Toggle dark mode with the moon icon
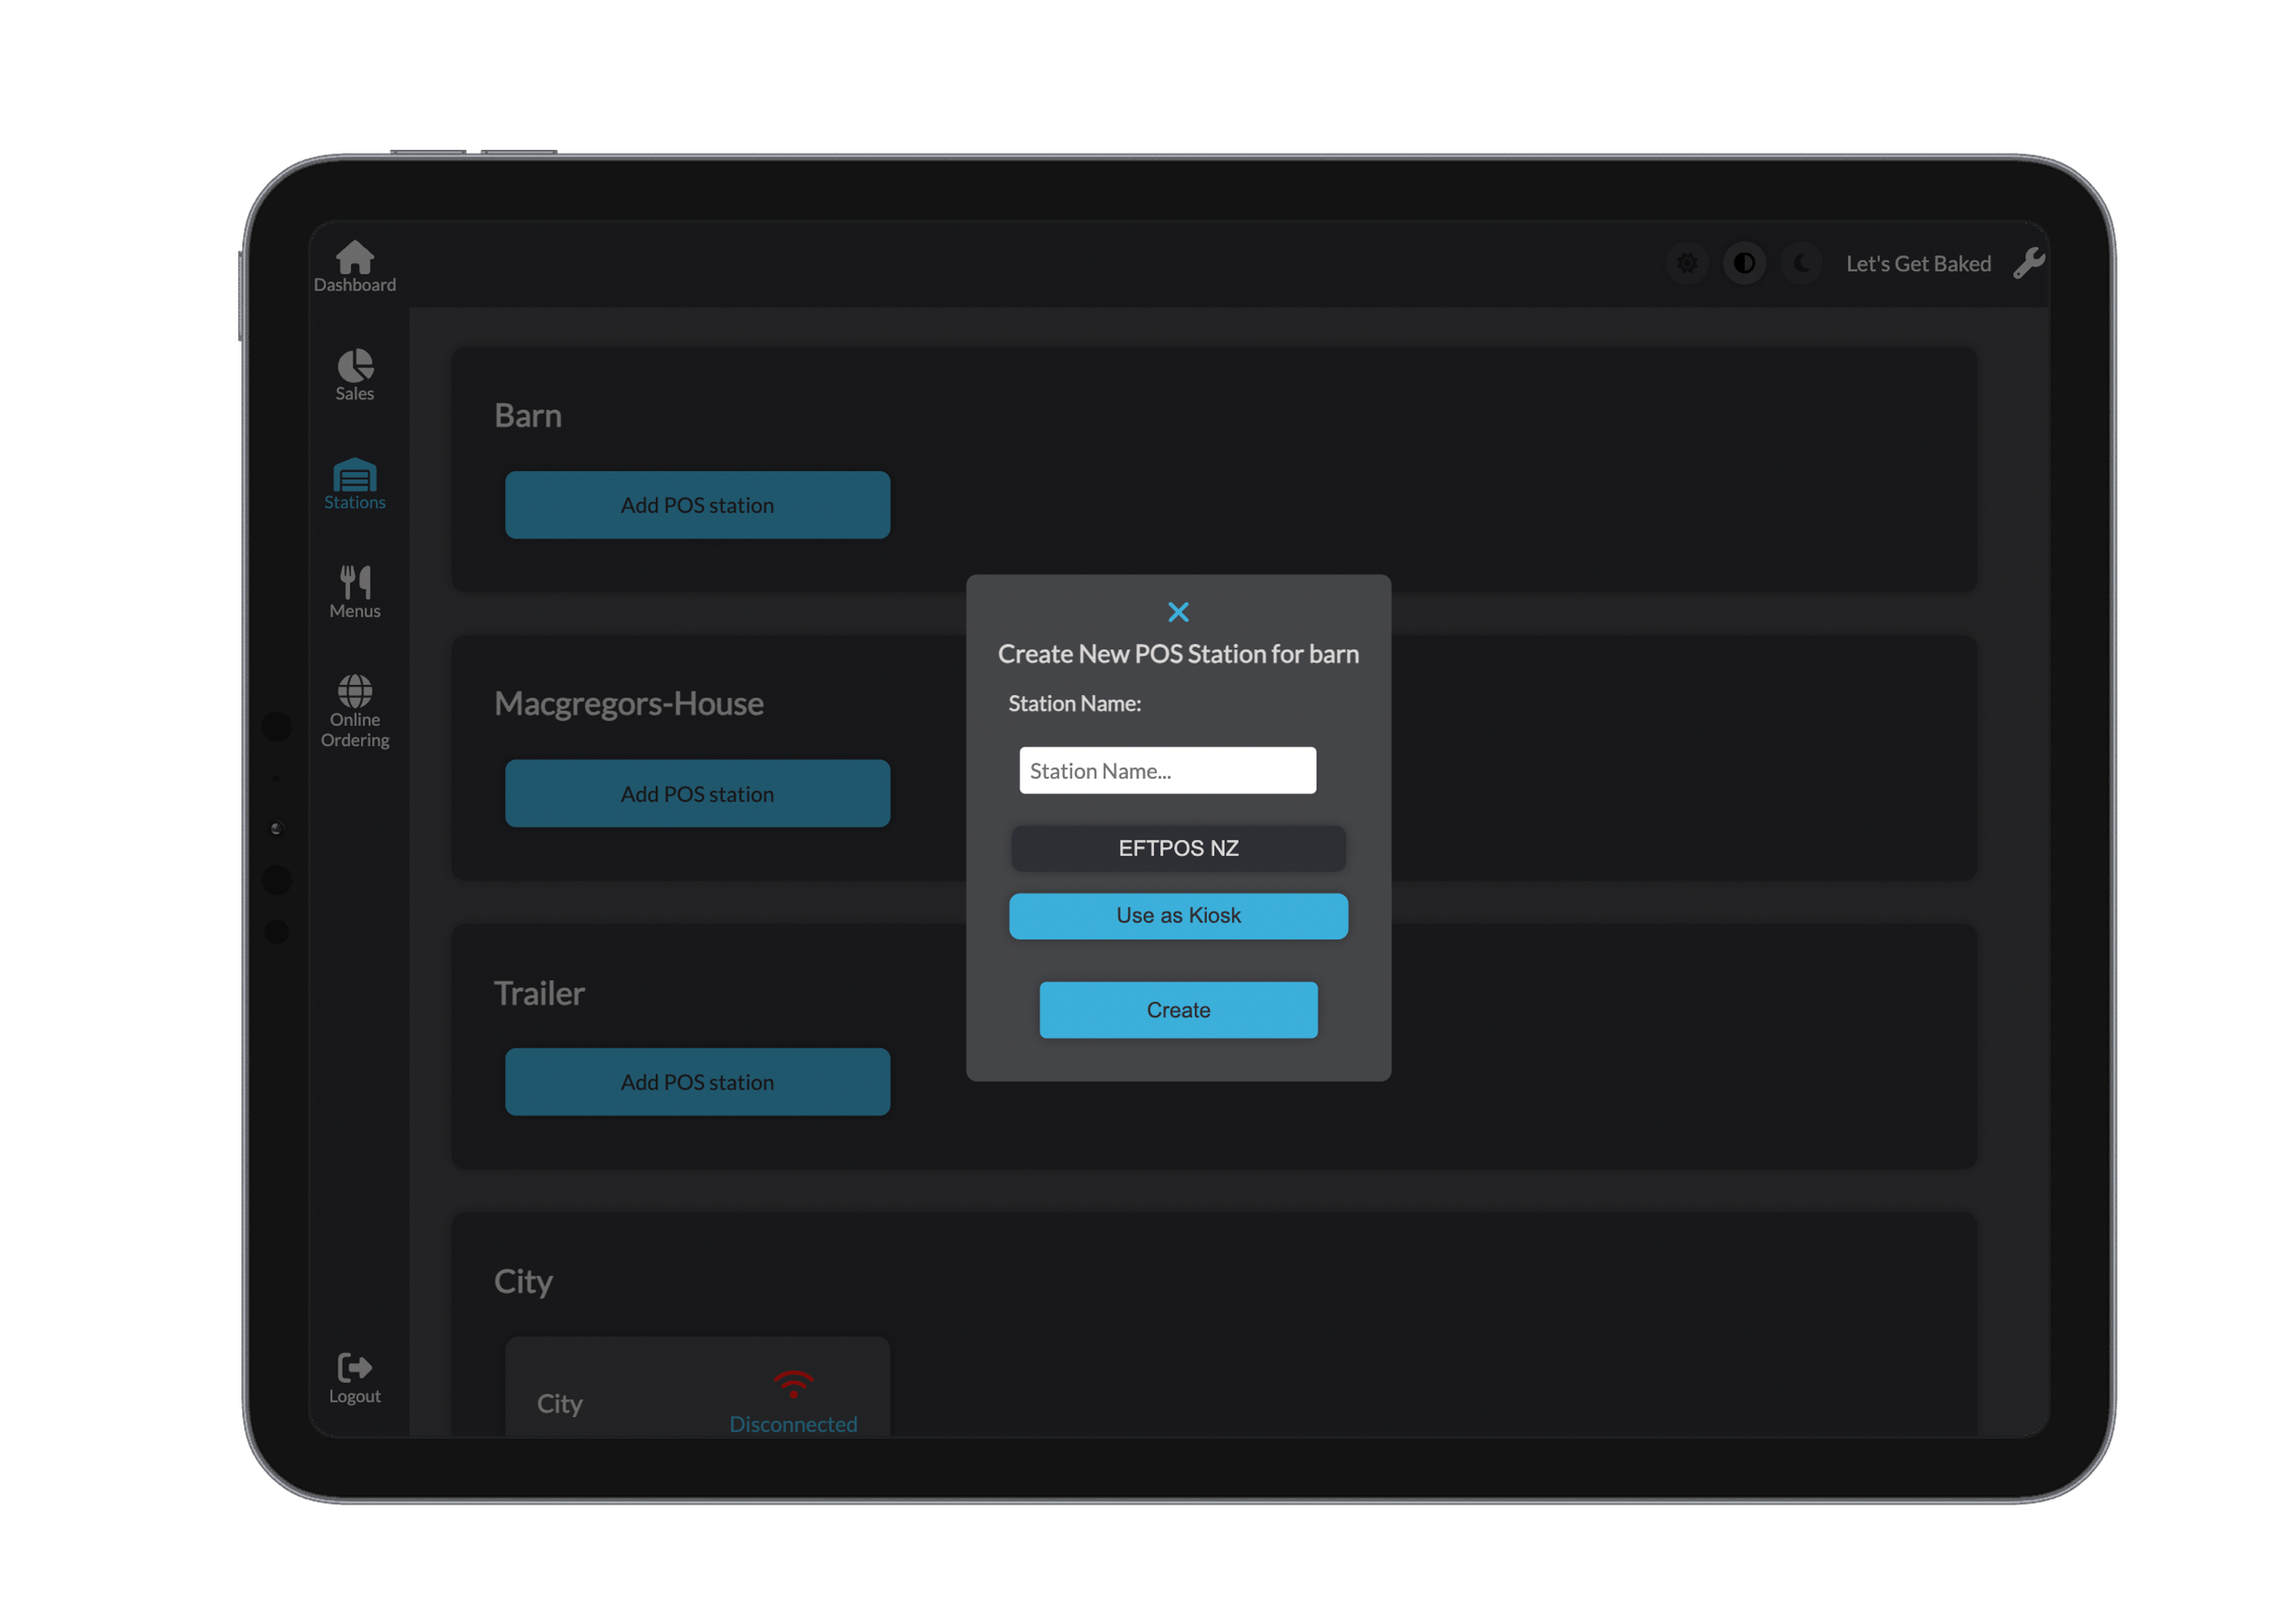2296x1623 pixels. click(x=1801, y=263)
